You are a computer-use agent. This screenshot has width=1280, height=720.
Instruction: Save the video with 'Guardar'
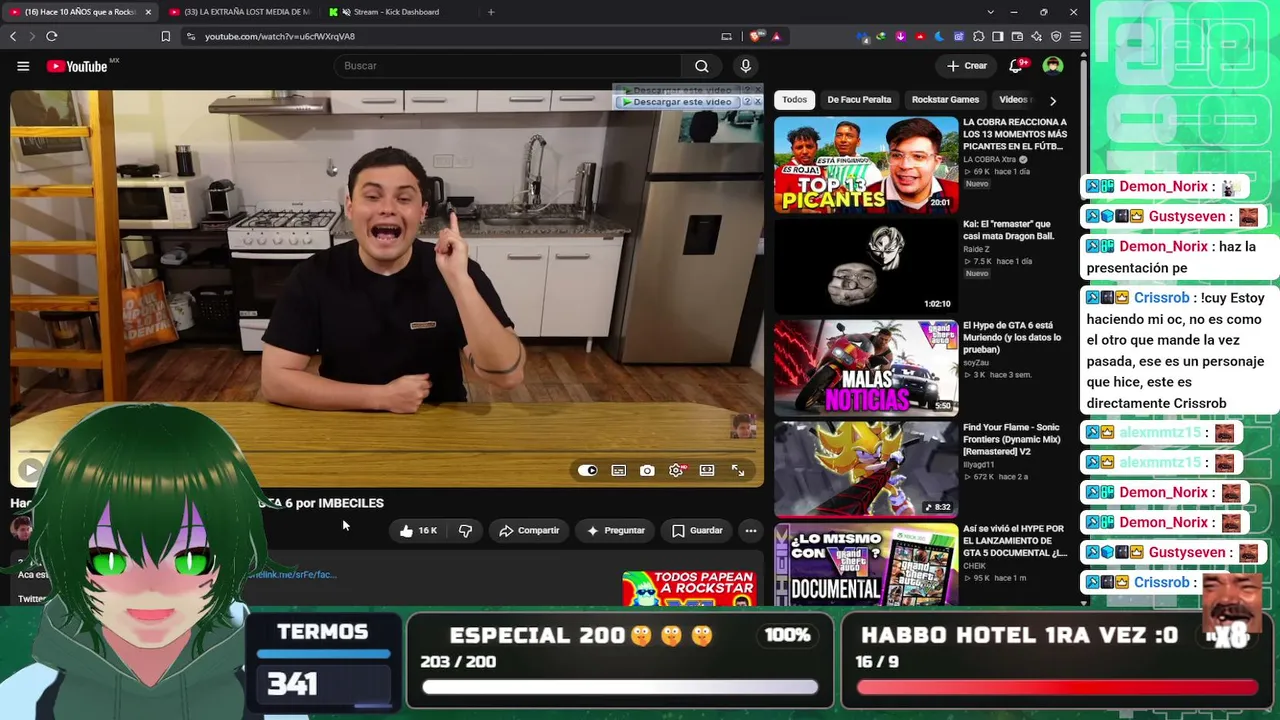697,531
